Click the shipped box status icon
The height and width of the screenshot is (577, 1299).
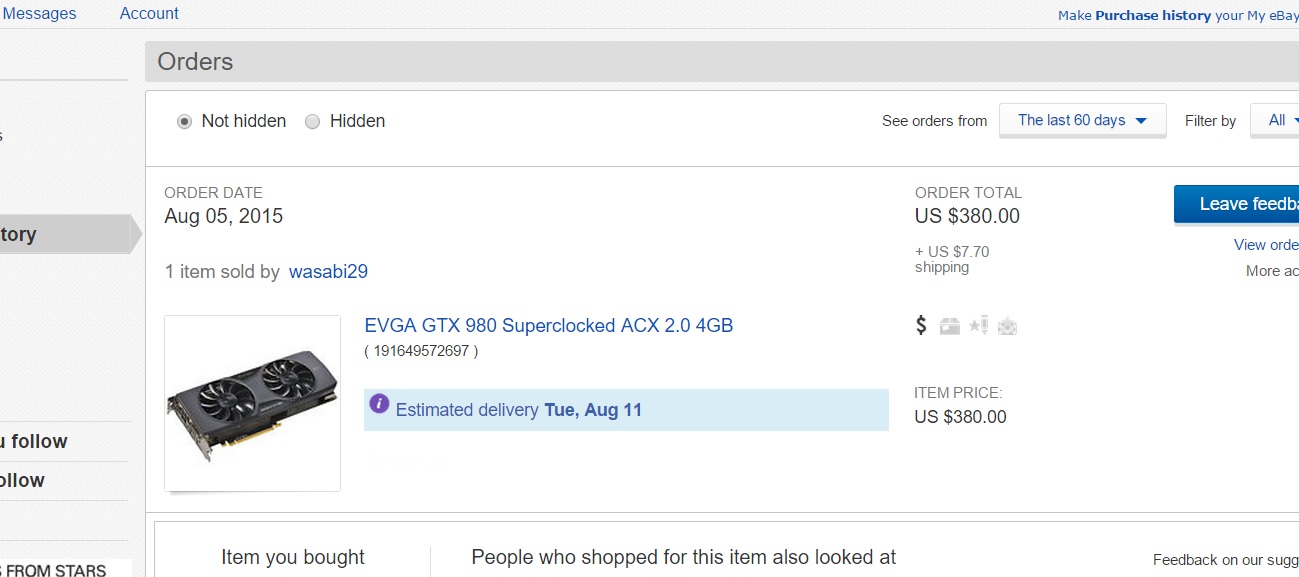[x=950, y=326]
